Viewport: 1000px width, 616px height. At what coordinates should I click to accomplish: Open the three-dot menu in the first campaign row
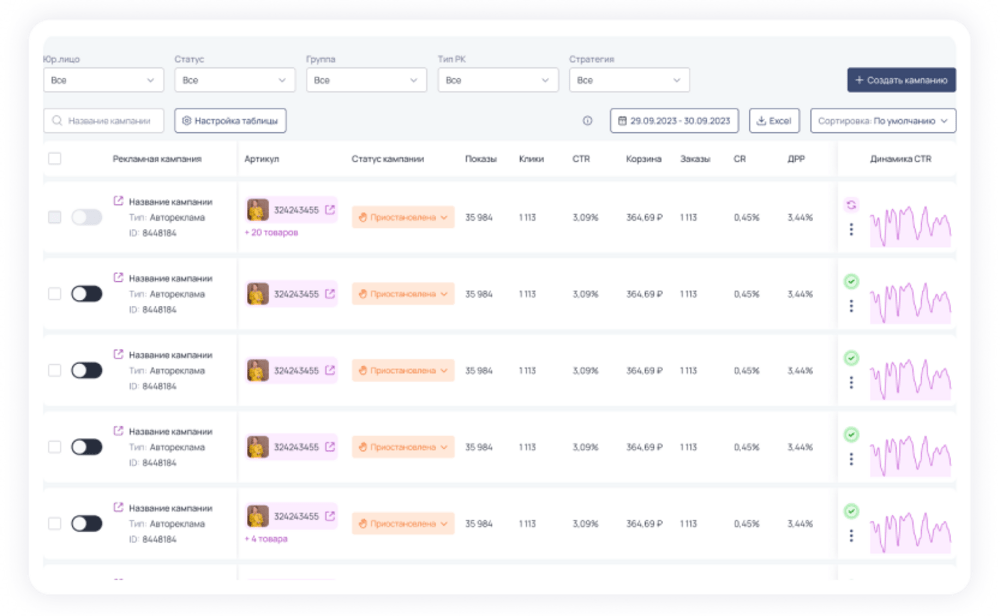(851, 230)
